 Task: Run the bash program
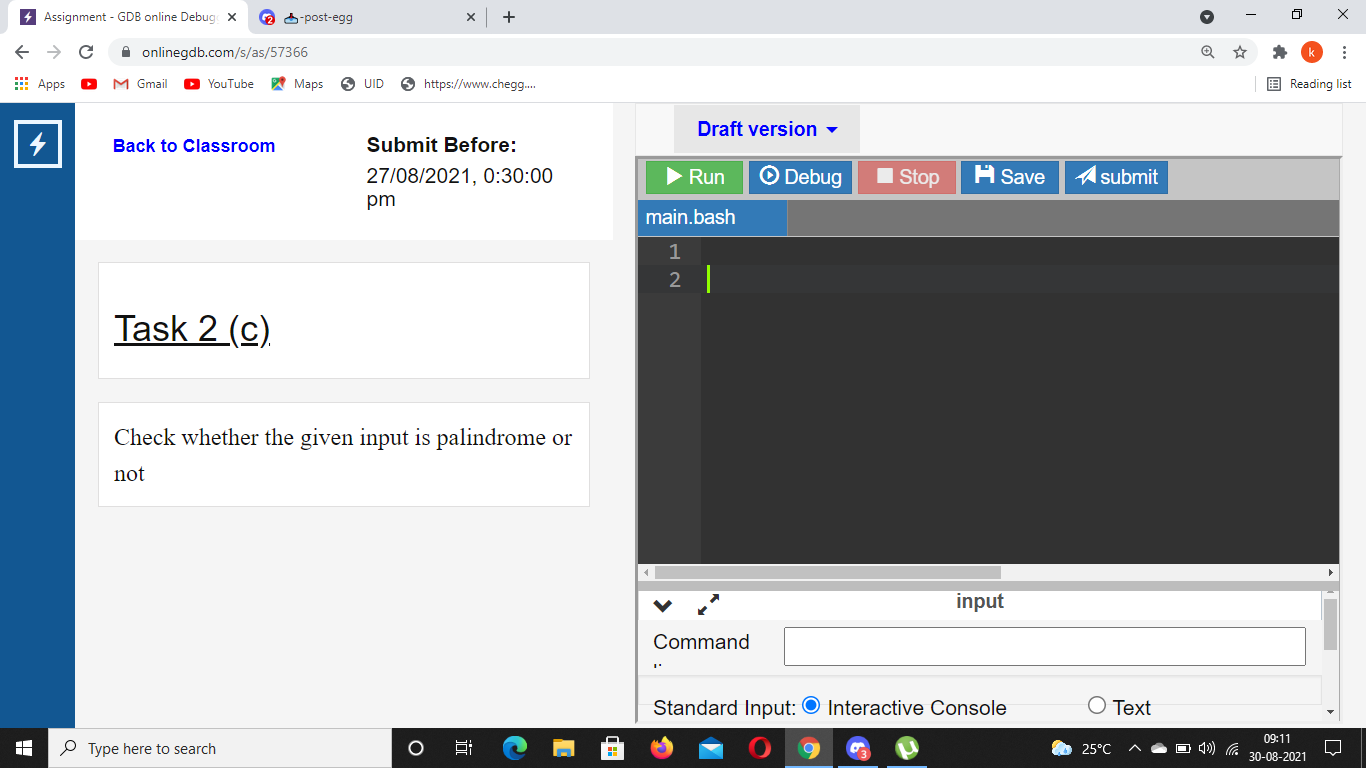tap(693, 177)
